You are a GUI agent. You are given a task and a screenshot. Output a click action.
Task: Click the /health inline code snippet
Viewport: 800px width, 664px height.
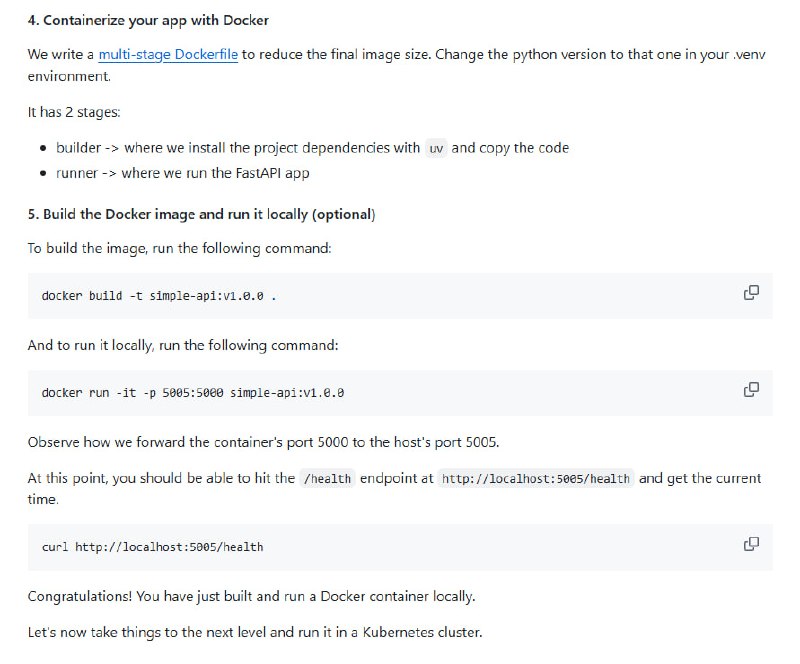coord(328,478)
